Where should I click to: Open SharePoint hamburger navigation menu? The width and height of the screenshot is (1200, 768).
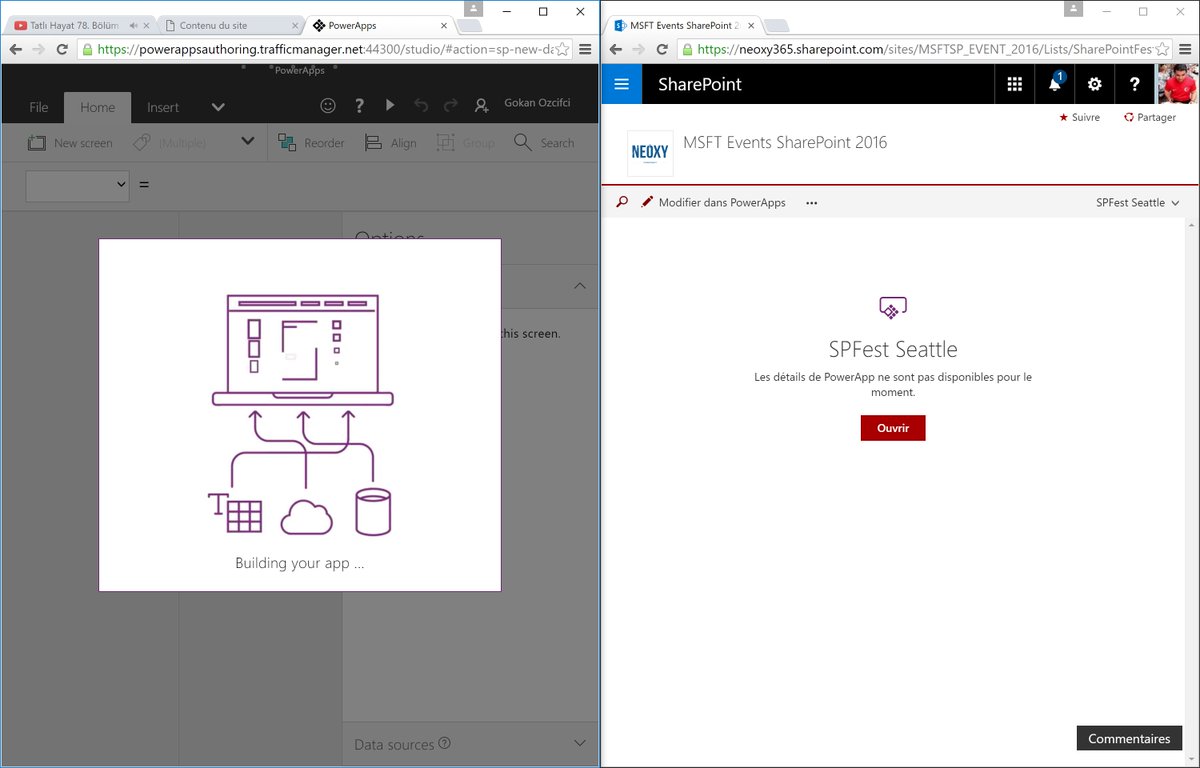pyautogui.click(x=621, y=84)
